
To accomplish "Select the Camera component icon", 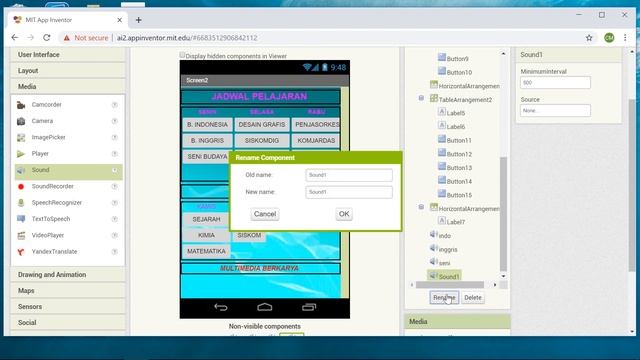I will tap(21, 121).
